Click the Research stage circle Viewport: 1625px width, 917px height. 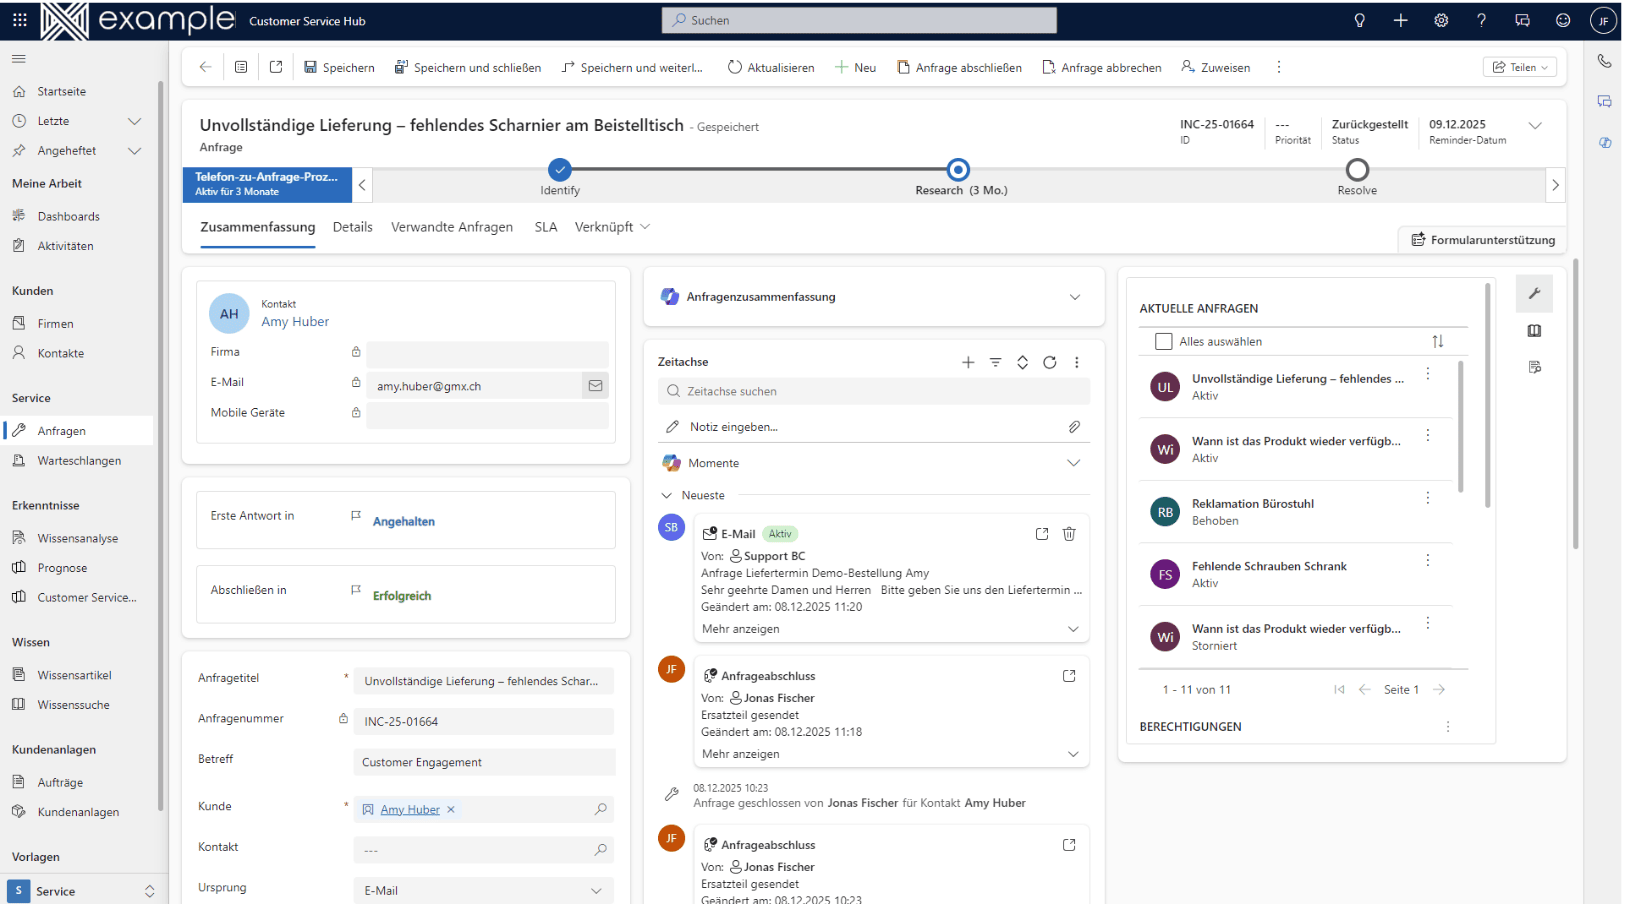pyautogui.click(x=958, y=169)
